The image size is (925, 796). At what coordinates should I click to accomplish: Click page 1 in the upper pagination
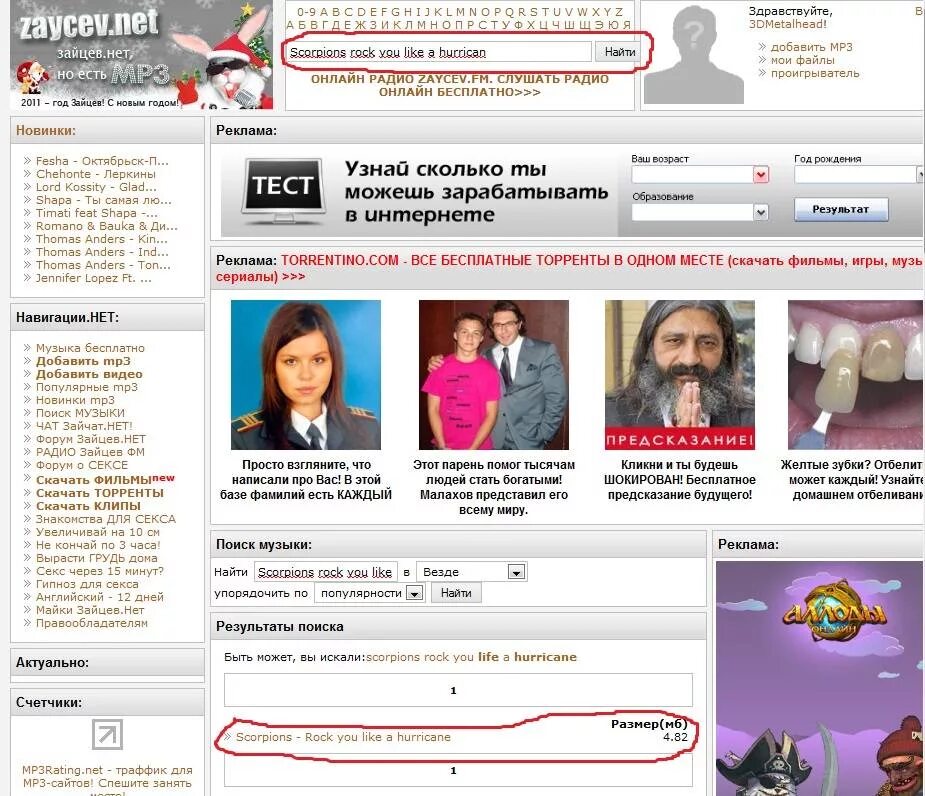point(453,690)
